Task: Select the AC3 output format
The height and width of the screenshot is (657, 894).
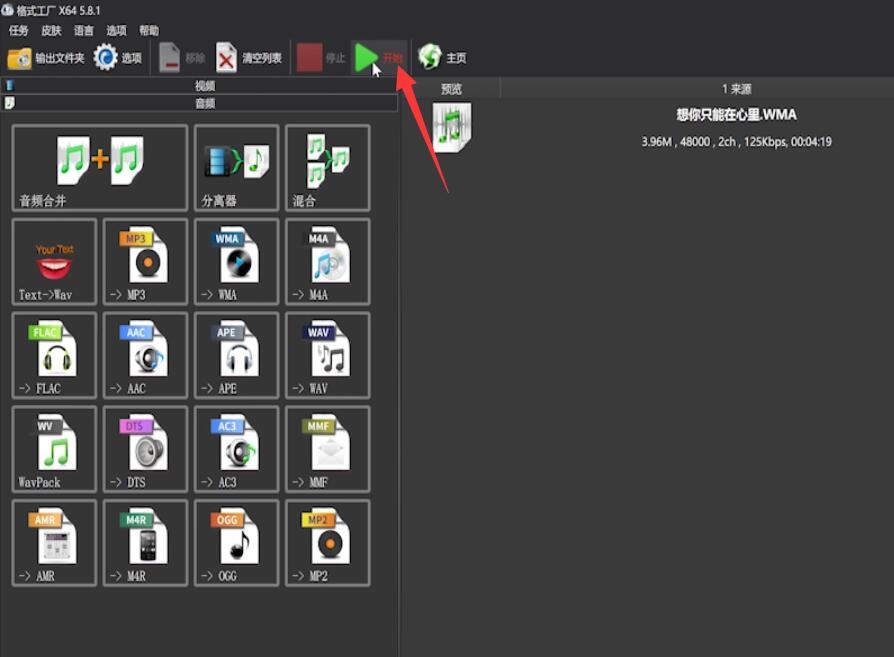Action: click(237, 449)
